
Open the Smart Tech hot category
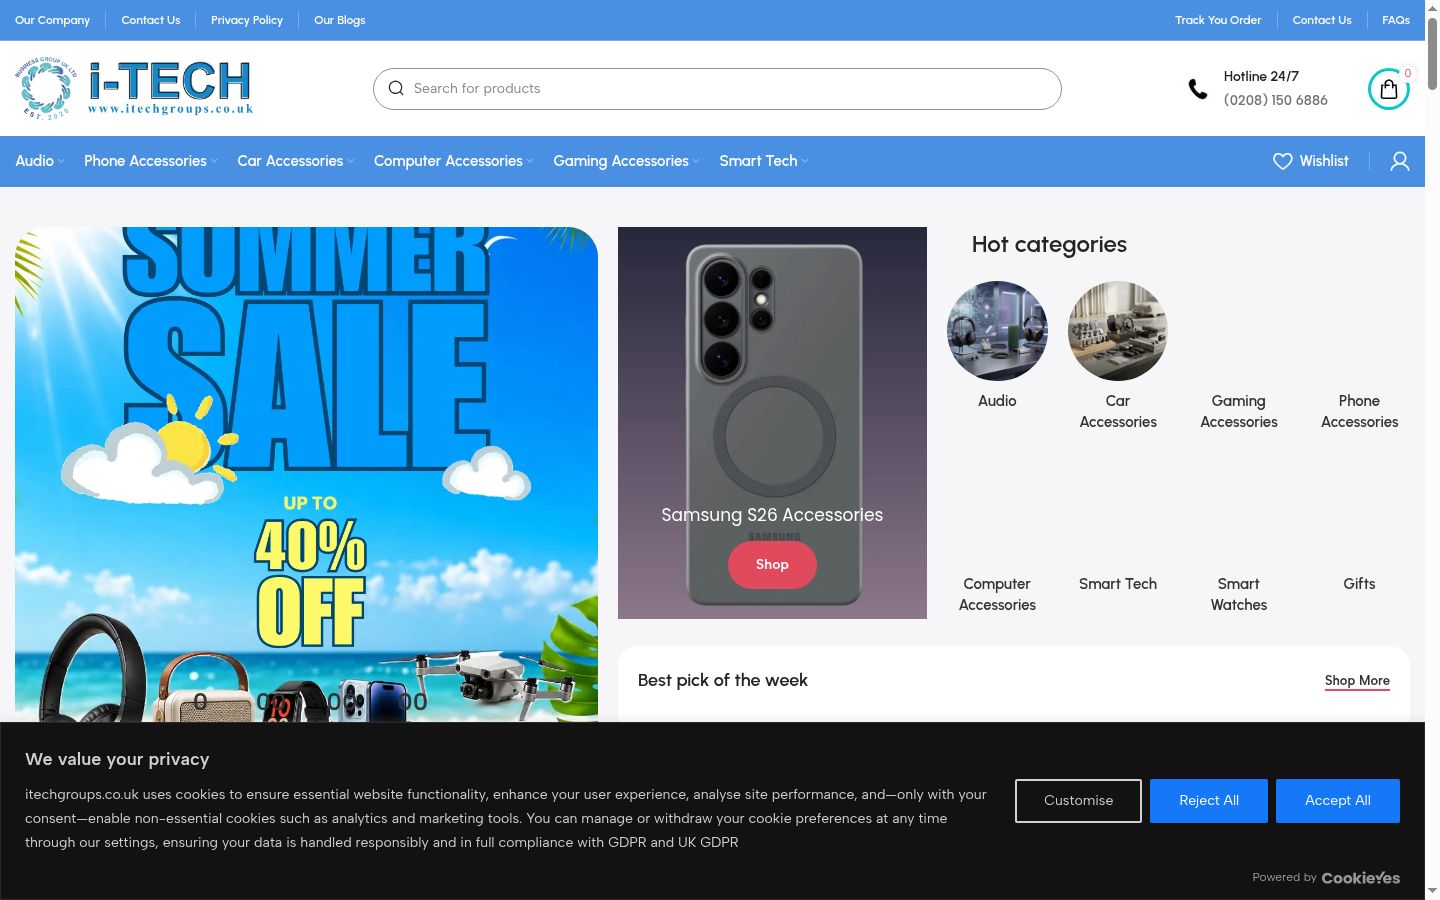coord(1118,584)
